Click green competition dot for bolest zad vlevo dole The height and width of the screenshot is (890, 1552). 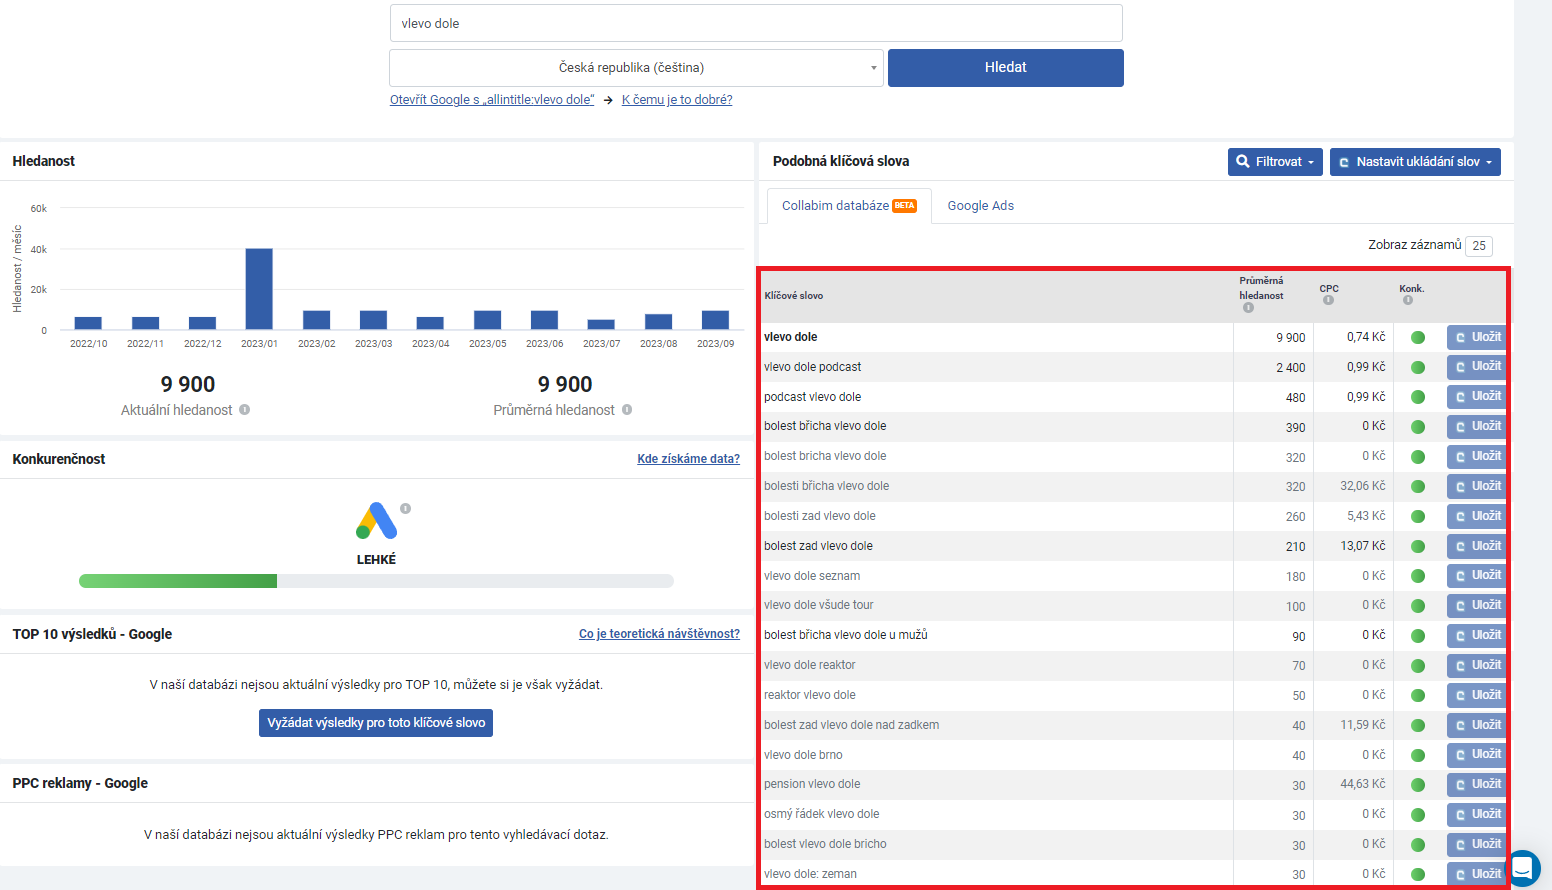coord(1417,546)
